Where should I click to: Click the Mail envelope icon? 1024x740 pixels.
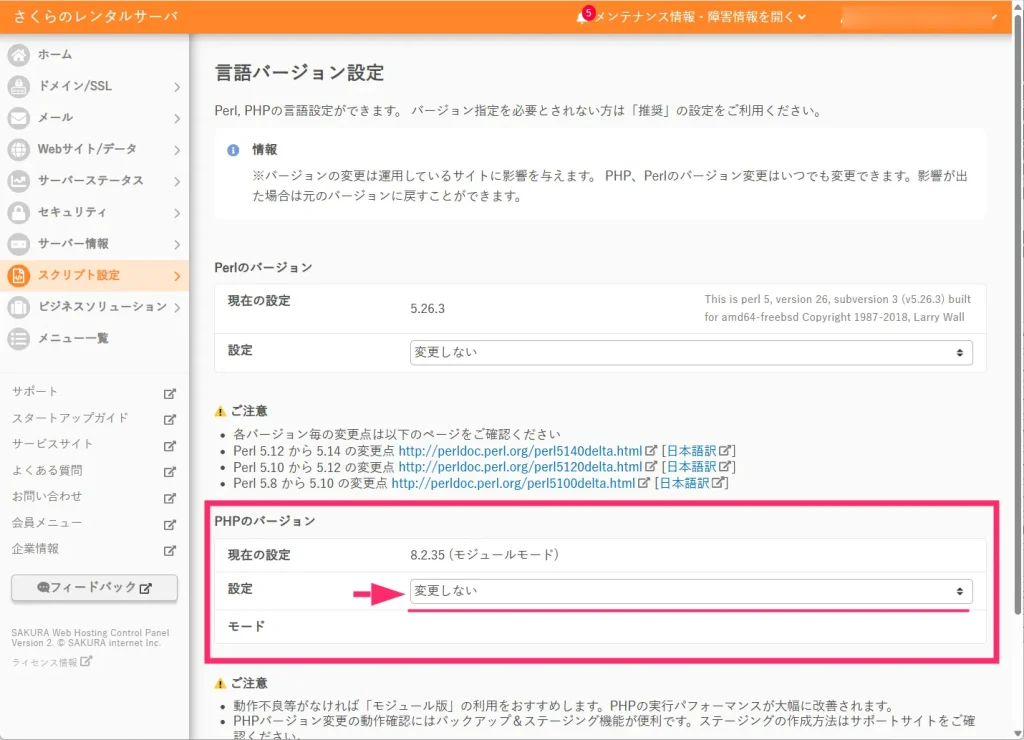click(18, 118)
